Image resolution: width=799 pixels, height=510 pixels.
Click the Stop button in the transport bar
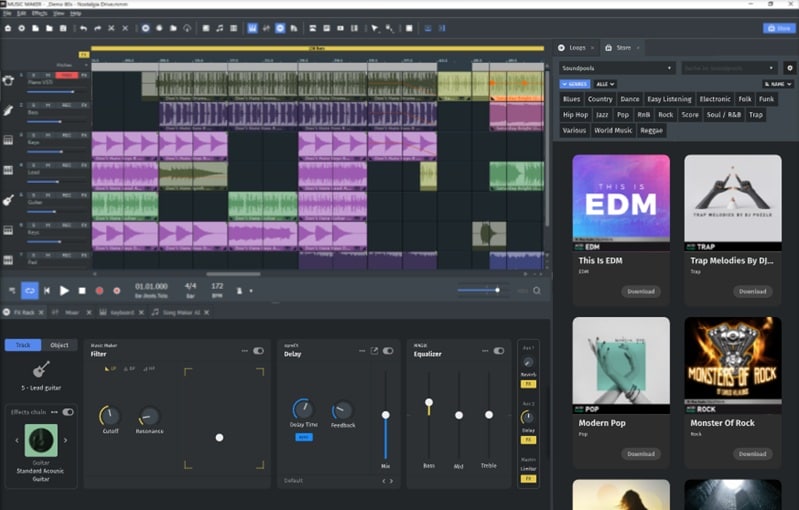82,291
